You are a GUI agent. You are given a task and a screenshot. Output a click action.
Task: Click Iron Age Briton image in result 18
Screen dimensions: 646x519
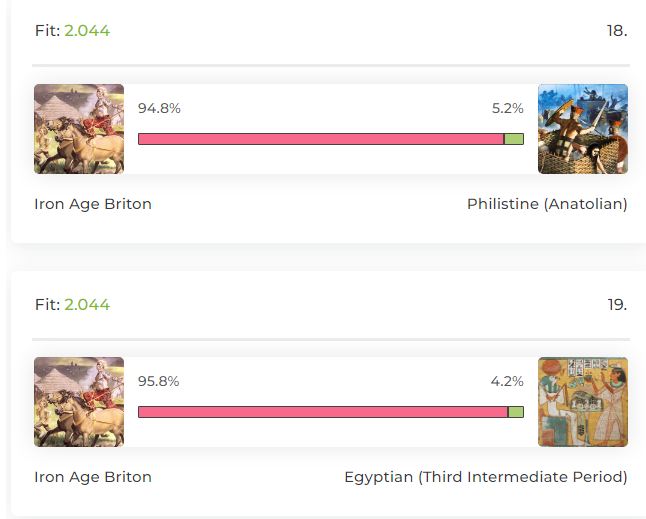(x=79, y=129)
